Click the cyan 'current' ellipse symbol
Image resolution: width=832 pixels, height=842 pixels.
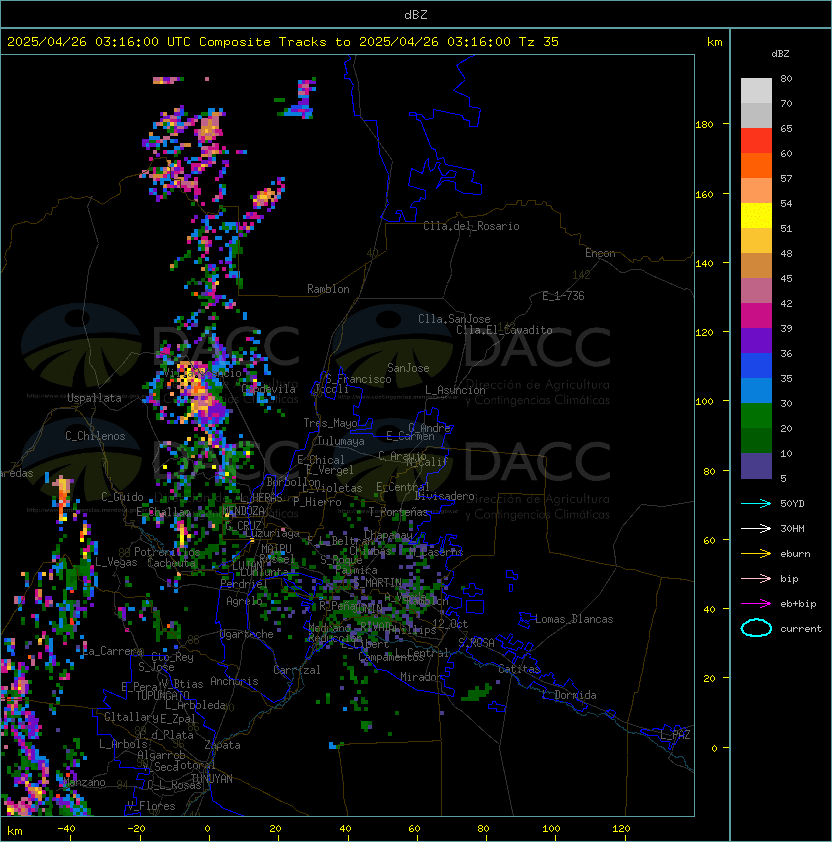pos(756,628)
